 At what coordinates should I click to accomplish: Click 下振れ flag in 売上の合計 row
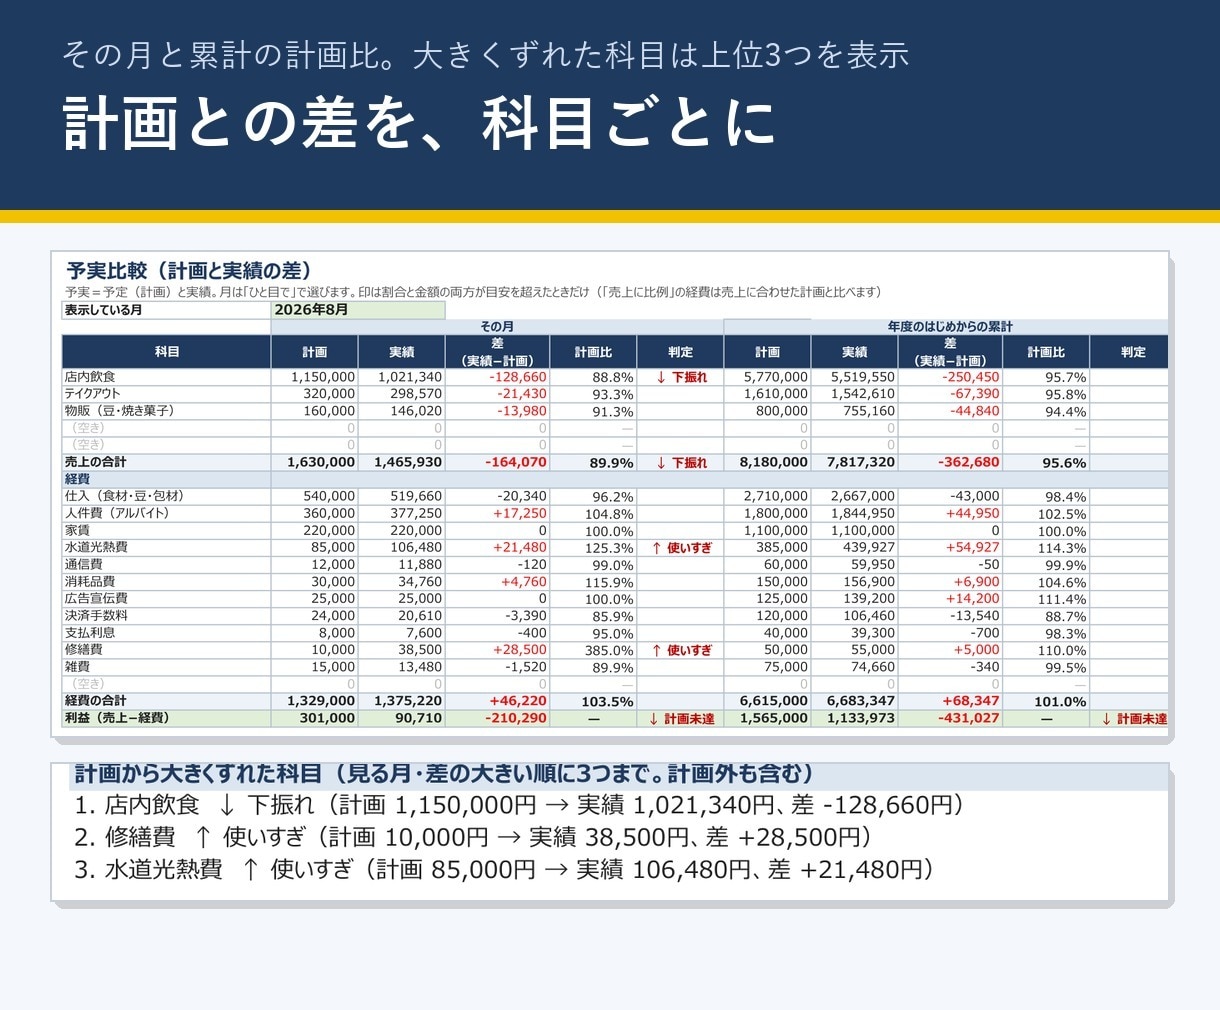tap(680, 462)
